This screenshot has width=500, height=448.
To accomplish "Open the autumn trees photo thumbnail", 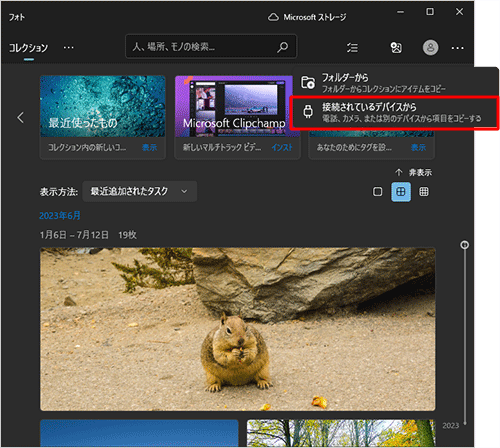I will [x=341, y=433].
